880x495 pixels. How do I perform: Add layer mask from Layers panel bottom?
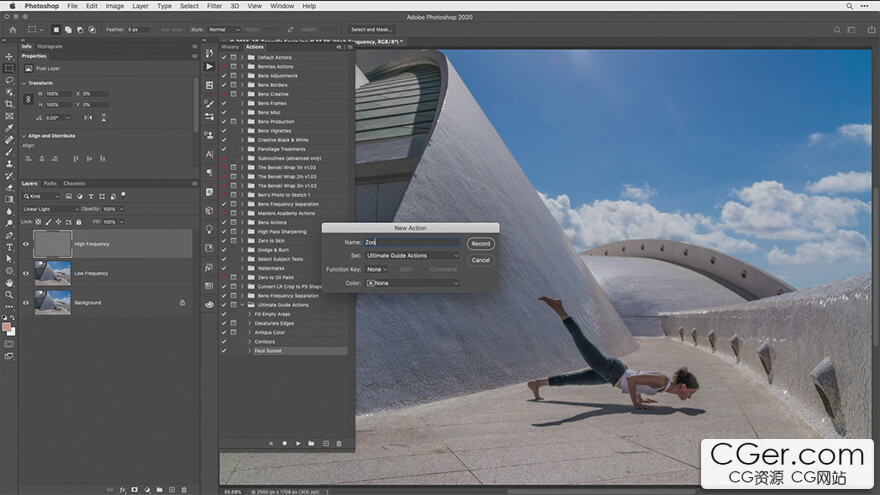point(134,490)
